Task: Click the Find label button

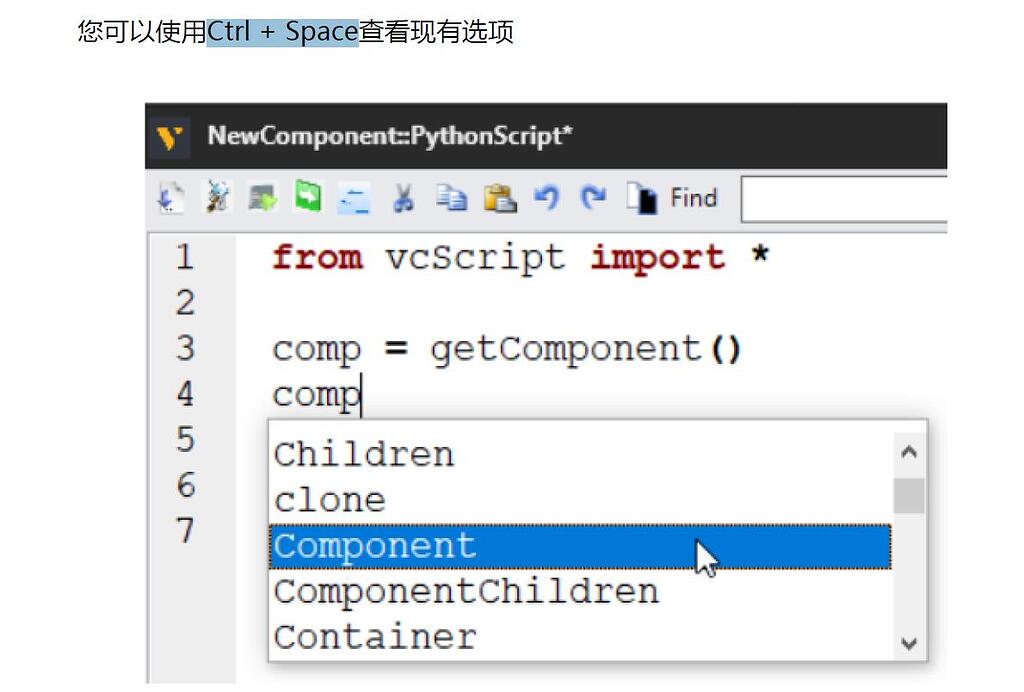Action: [694, 197]
